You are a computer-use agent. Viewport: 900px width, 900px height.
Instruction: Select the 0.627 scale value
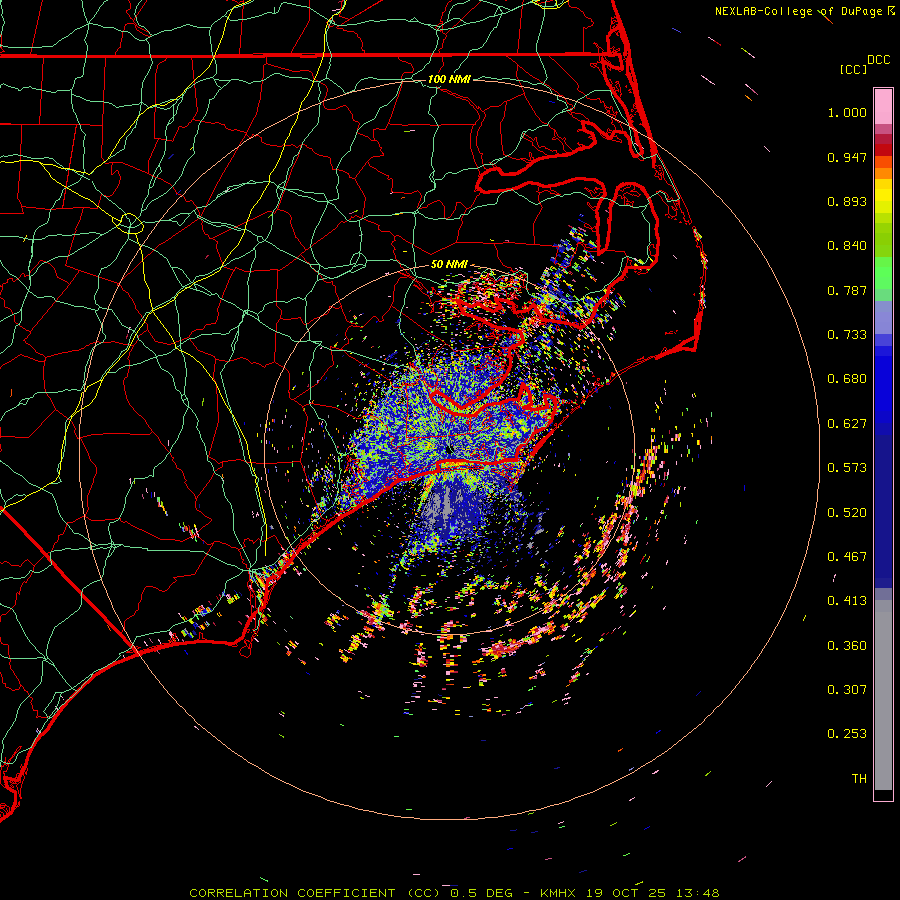point(847,424)
